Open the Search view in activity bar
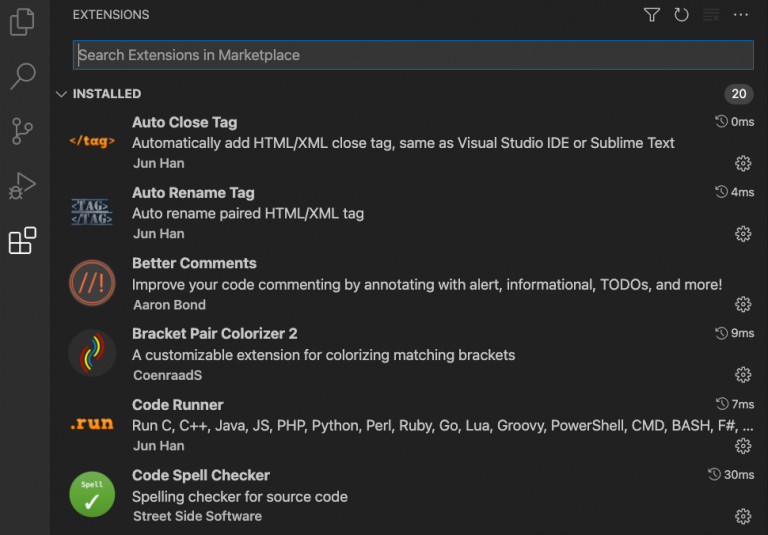Viewport: 768px width, 535px height. 22,76
